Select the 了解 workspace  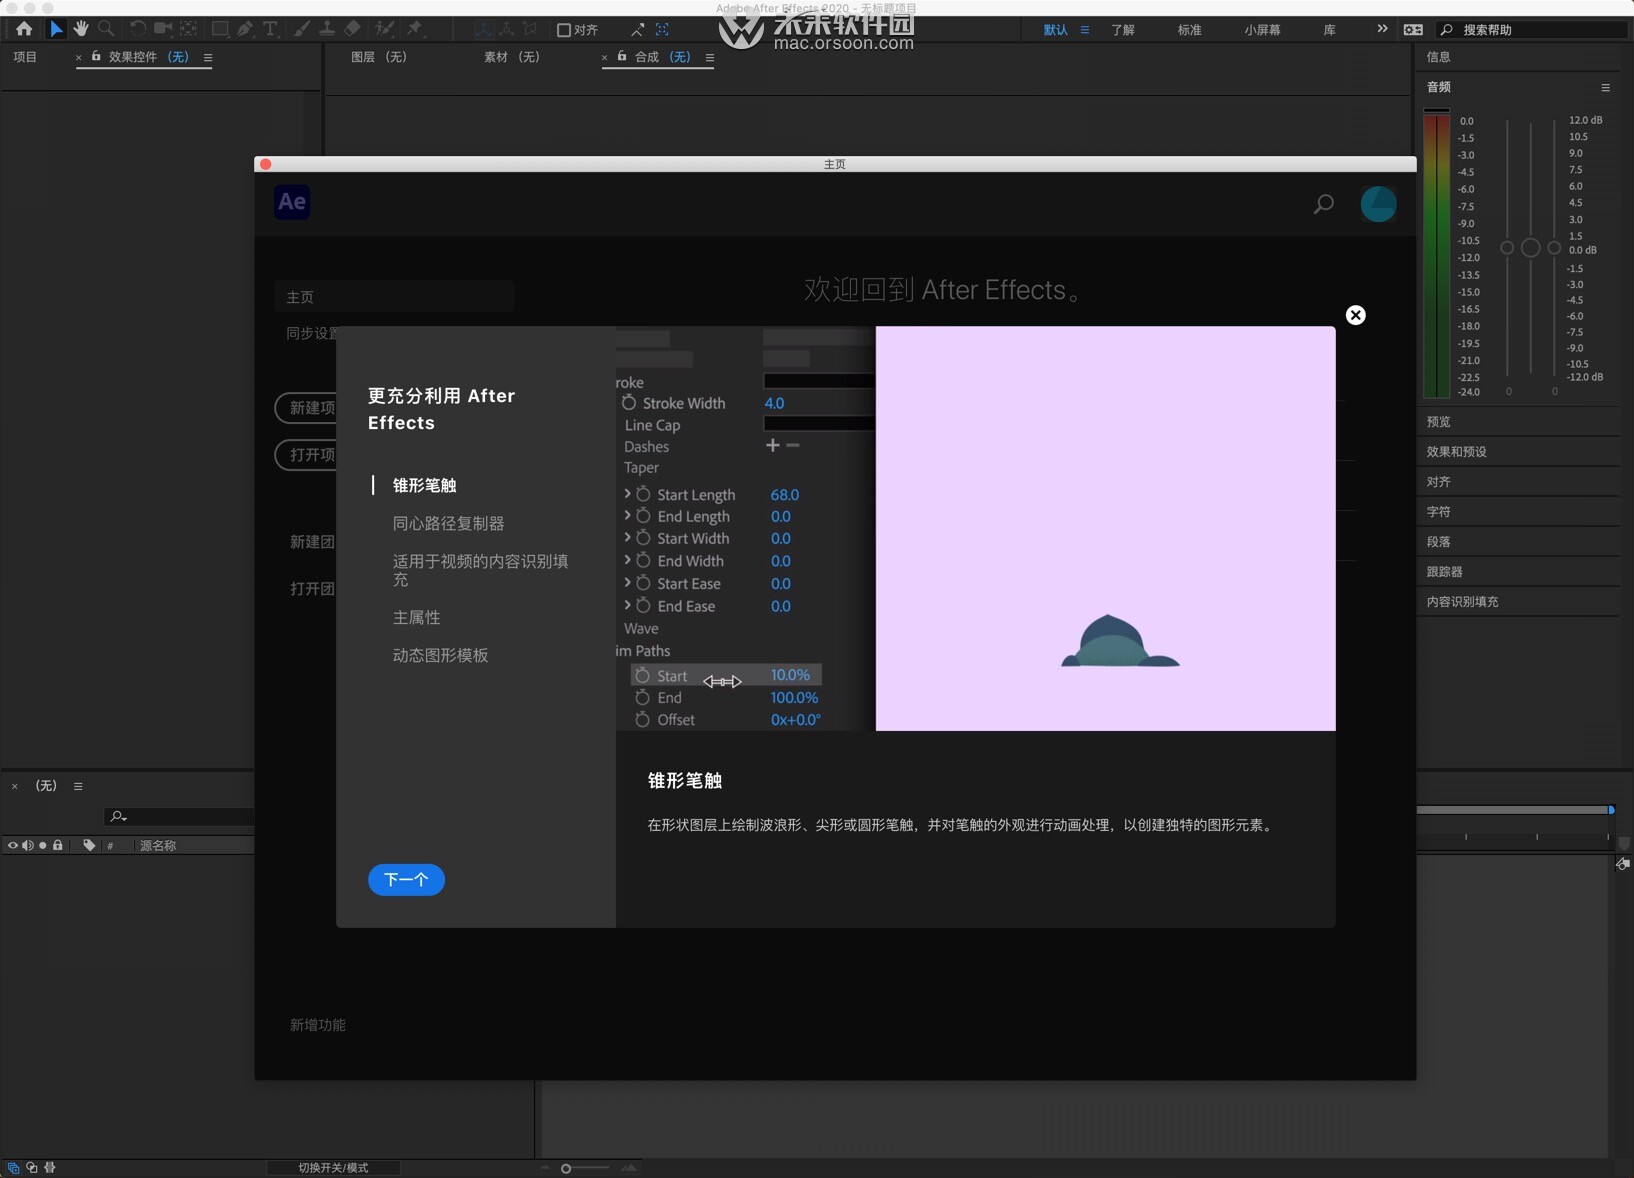[1123, 30]
